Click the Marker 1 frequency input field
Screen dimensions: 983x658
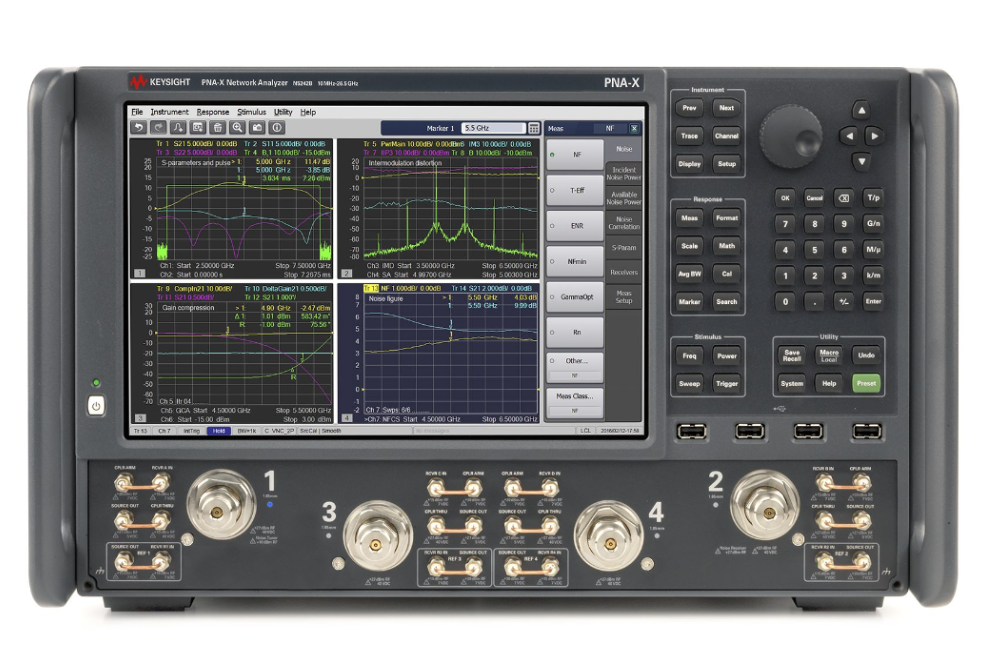click(x=493, y=128)
